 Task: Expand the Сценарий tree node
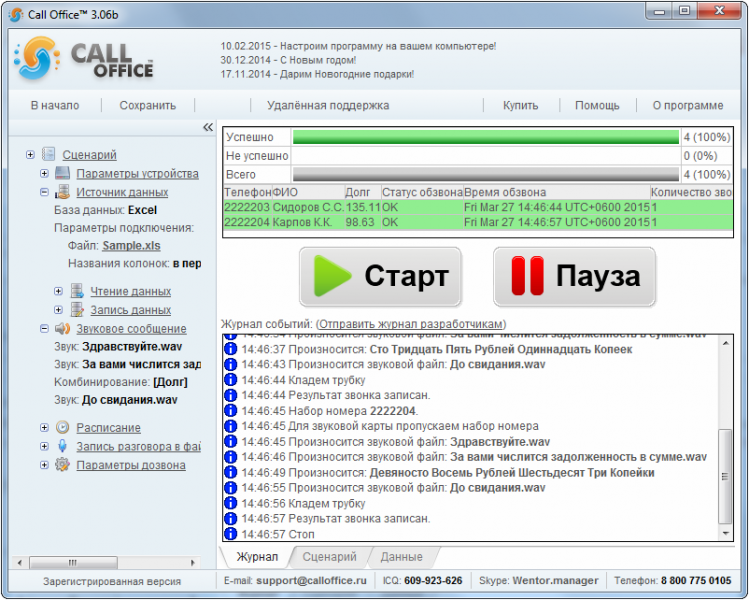[30, 154]
